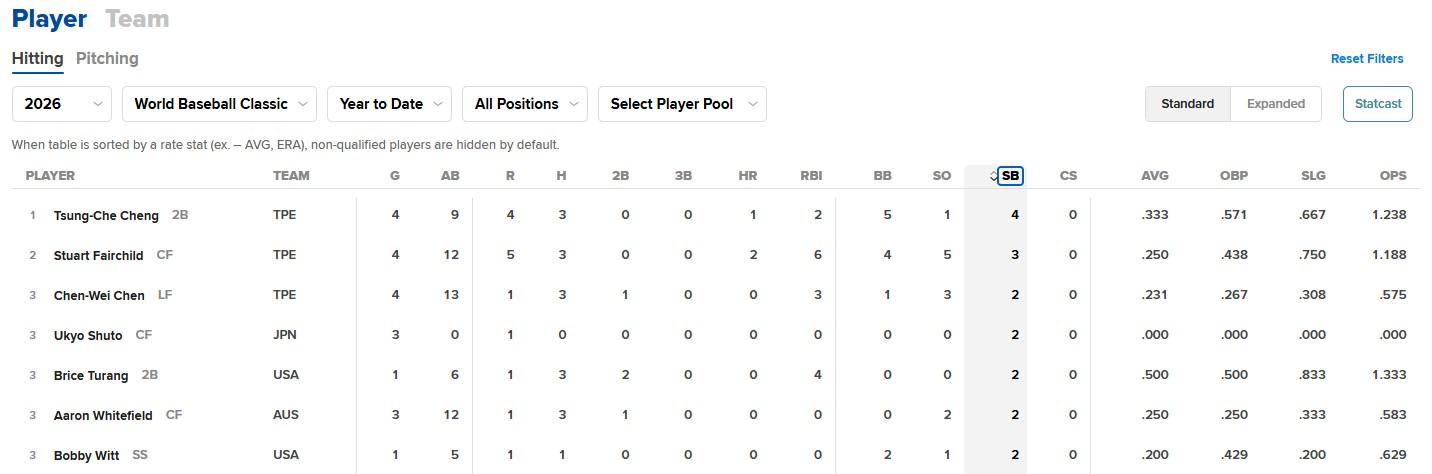Select the Standard stats view
The height and width of the screenshot is (474, 1432).
pos(1188,104)
